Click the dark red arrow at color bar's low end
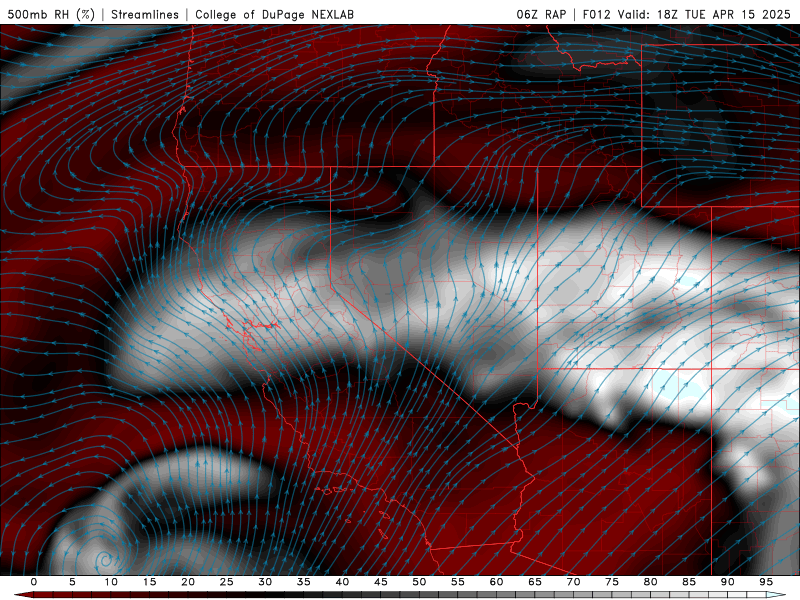800x600 pixels. pos(23,595)
